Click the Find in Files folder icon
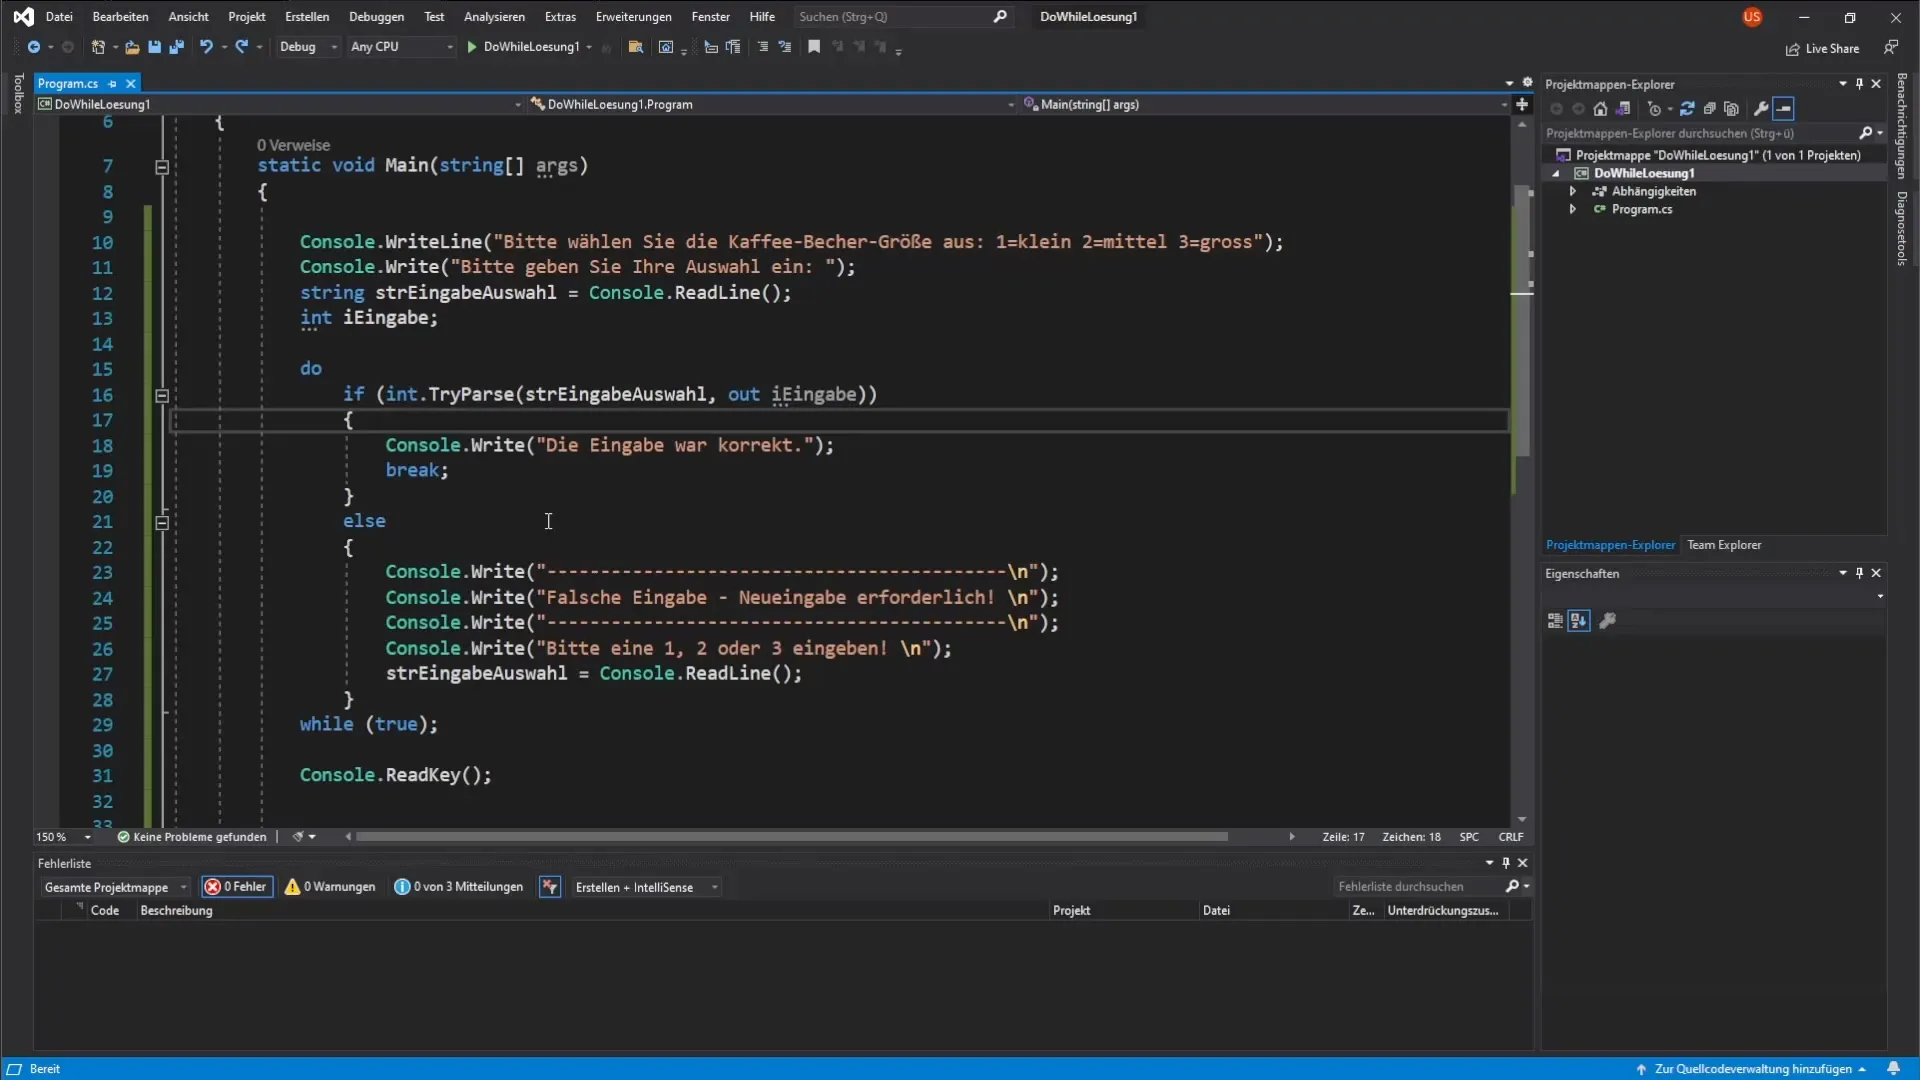The image size is (1920, 1080). pos(635,47)
